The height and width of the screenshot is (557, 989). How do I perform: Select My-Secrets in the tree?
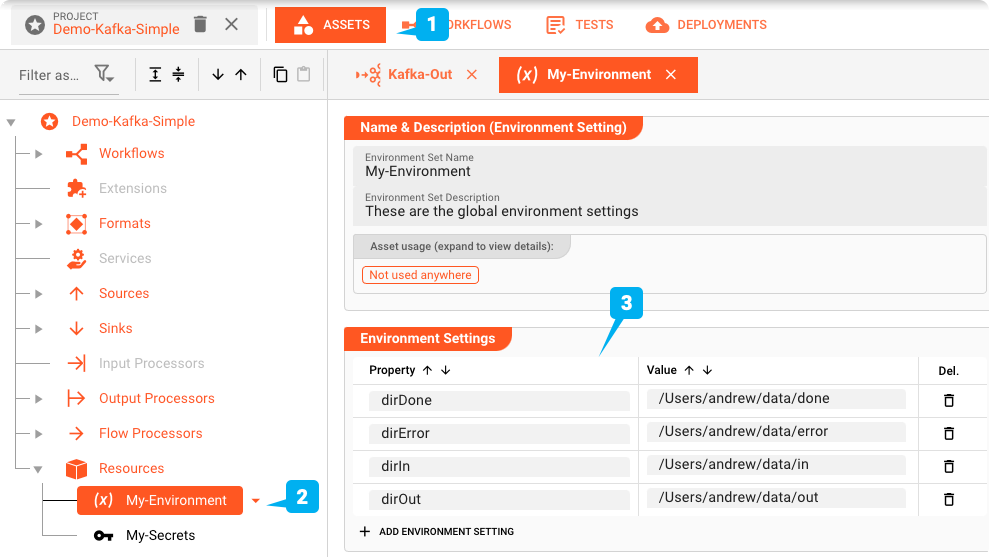160,536
